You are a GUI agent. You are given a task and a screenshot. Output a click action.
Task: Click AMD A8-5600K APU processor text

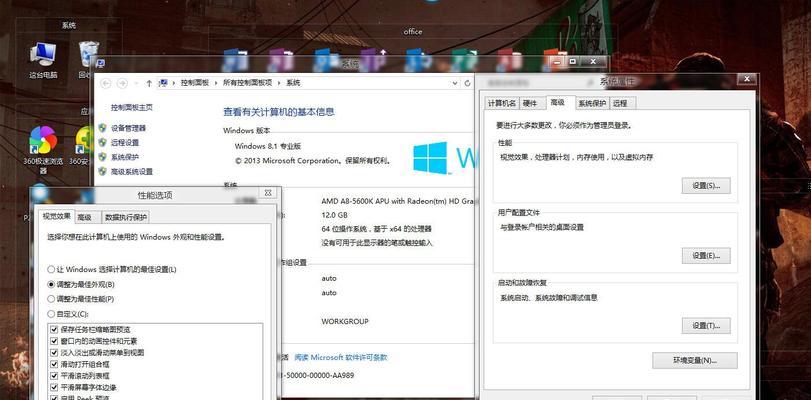(398, 201)
